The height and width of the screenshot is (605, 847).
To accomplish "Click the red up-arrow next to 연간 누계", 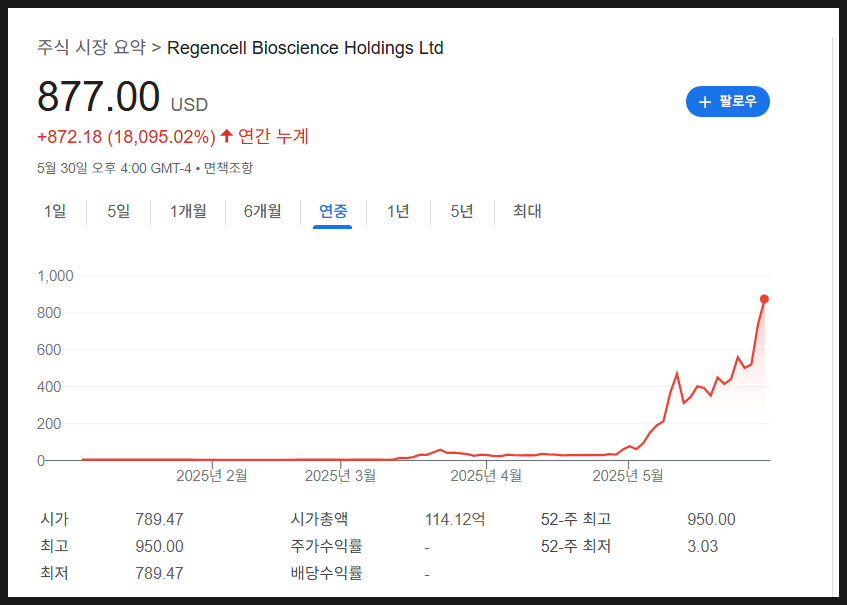I will pos(227,136).
